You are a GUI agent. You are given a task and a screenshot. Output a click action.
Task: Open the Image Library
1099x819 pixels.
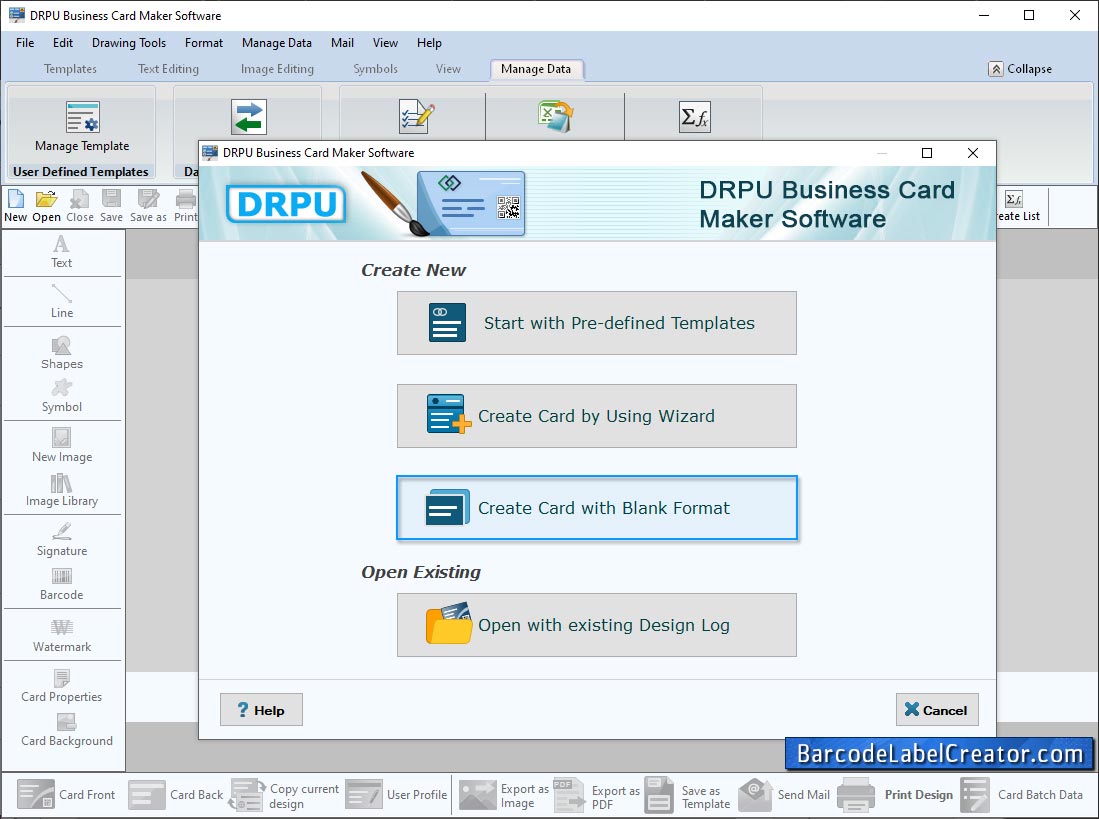tap(62, 490)
